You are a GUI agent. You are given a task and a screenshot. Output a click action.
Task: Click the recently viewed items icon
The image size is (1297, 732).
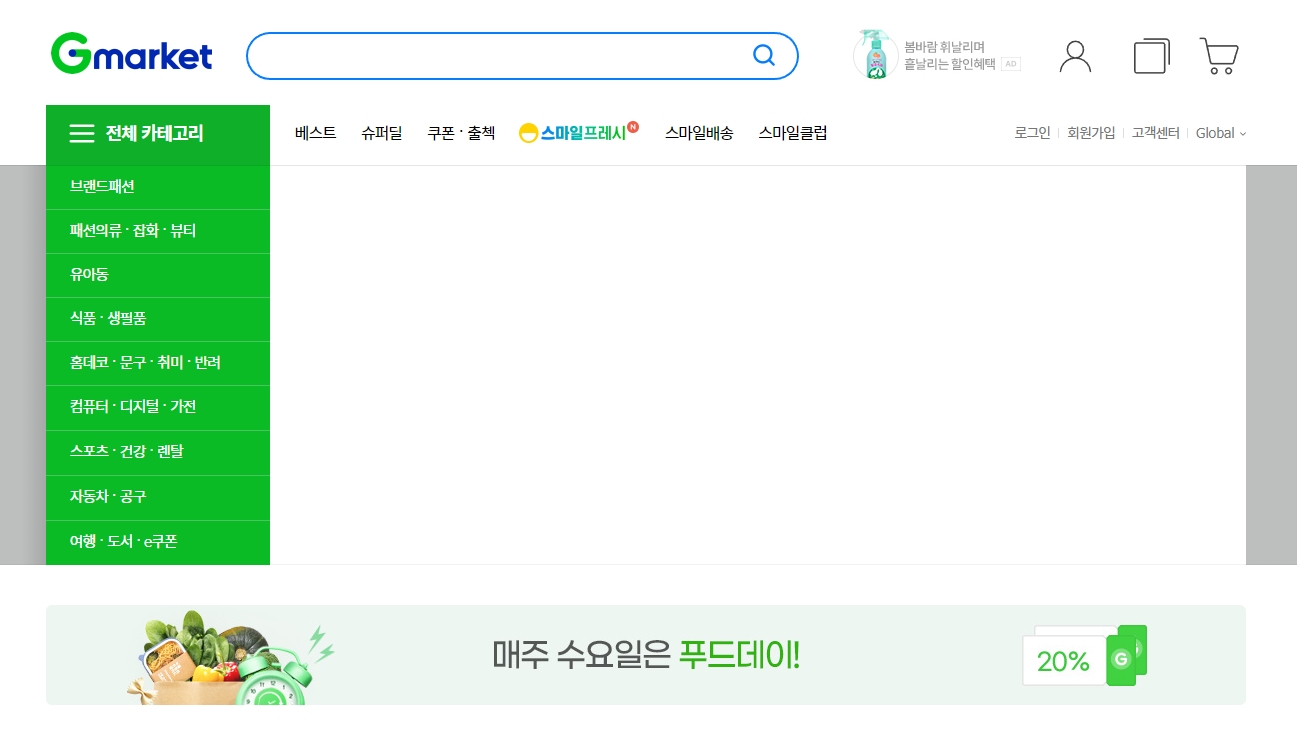pos(1150,55)
